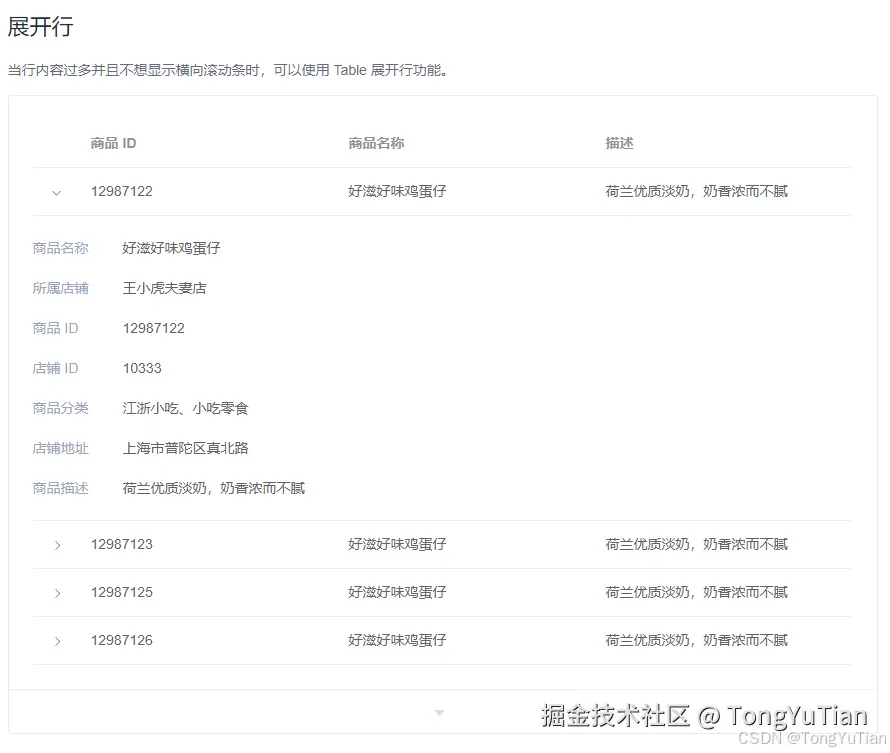This screenshot has height=753, width=890.
Task: Click the right-arrow chevron next to 12987125
Action: tap(57, 593)
